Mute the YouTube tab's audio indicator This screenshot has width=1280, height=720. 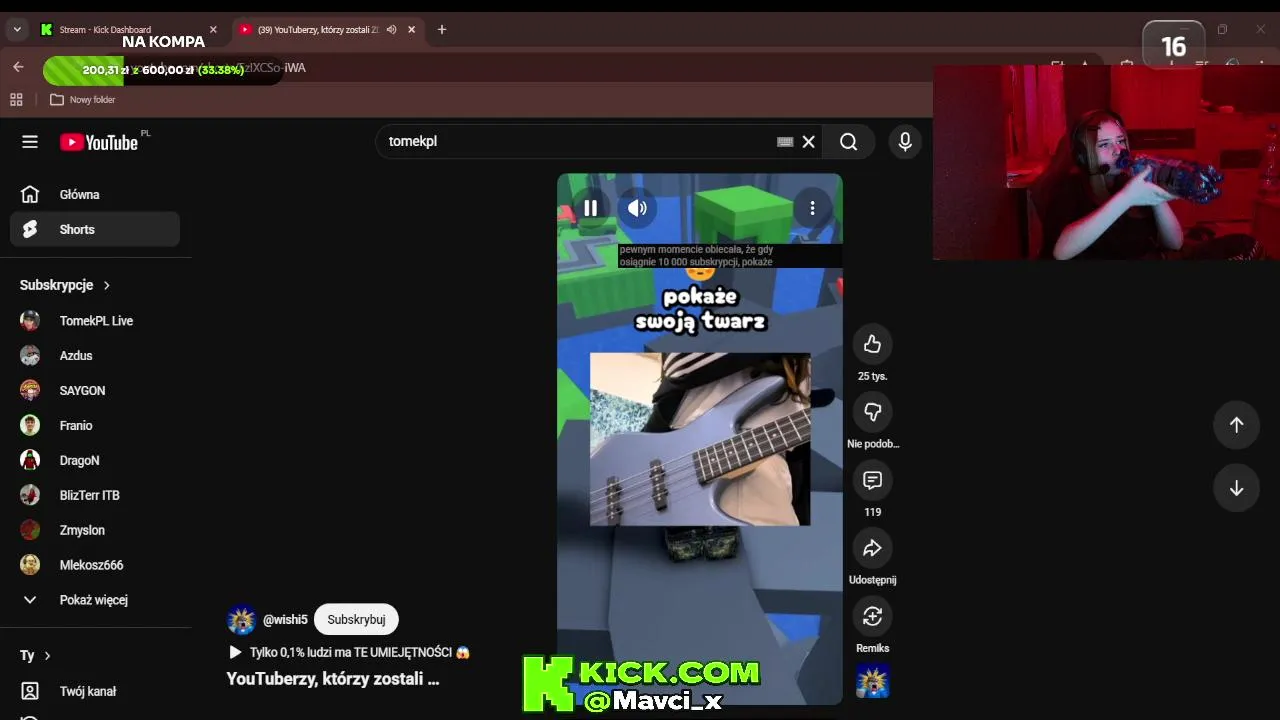click(x=391, y=30)
